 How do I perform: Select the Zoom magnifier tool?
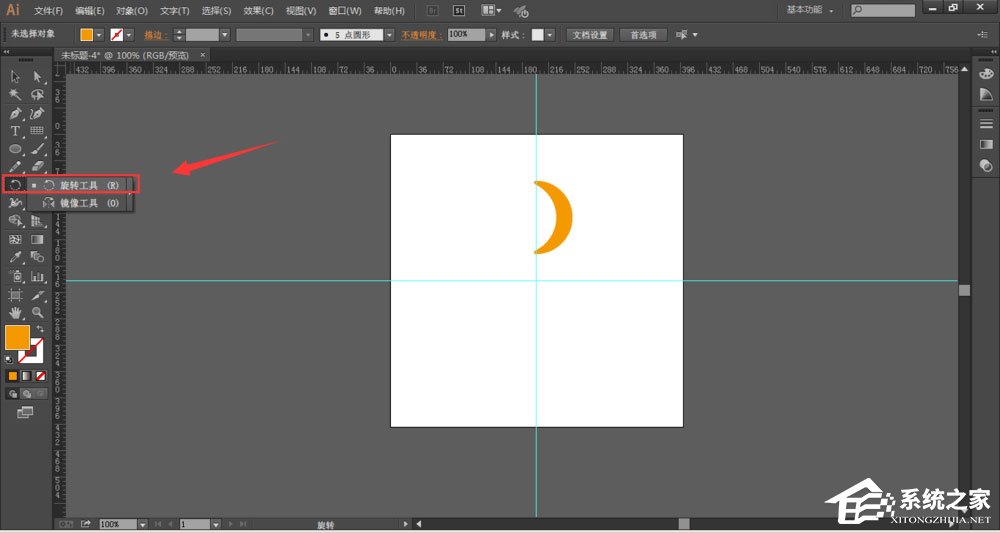pos(37,313)
